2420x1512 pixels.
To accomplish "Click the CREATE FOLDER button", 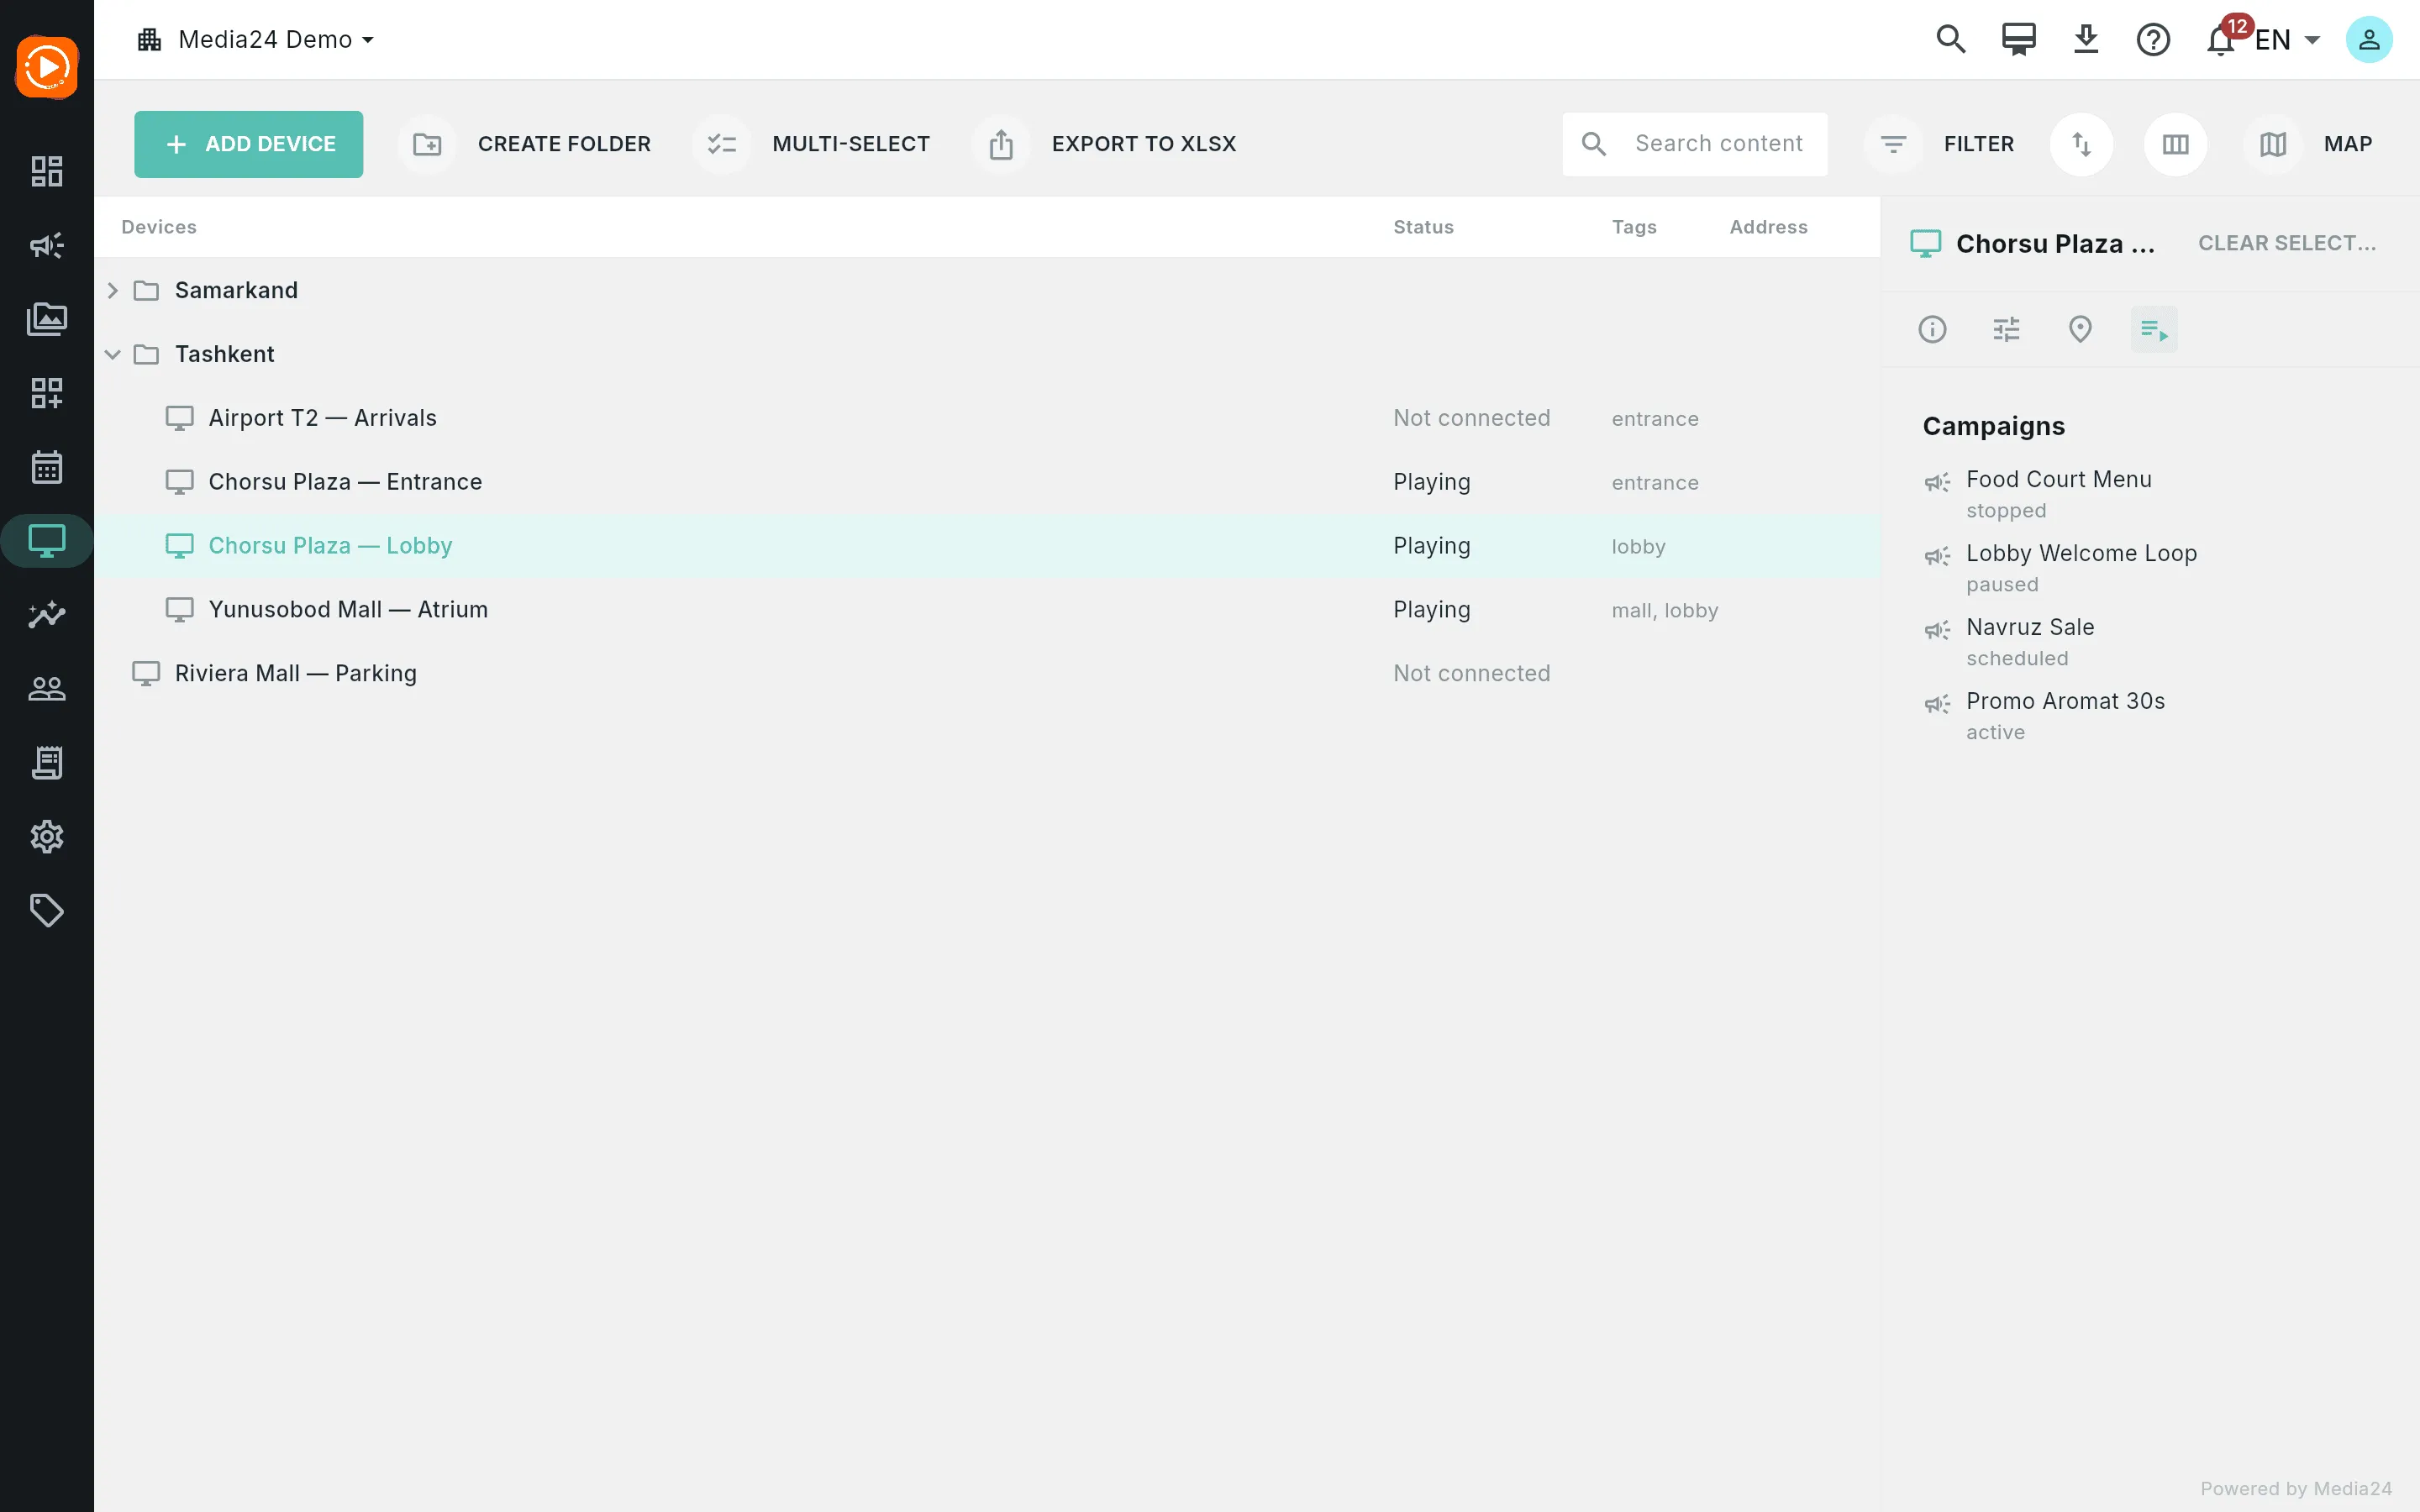I will (x=526, y=144).
